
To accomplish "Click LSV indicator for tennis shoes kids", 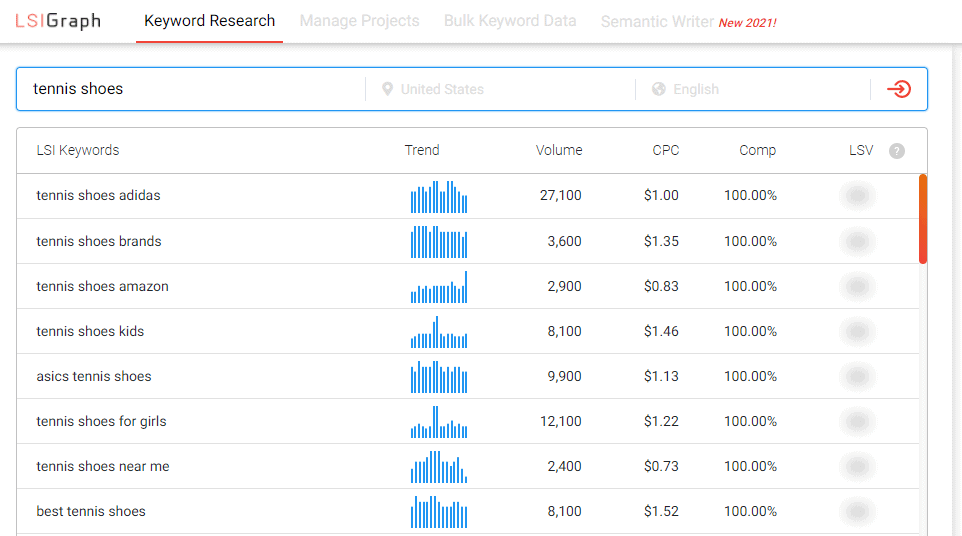I will tap(857, 331).
